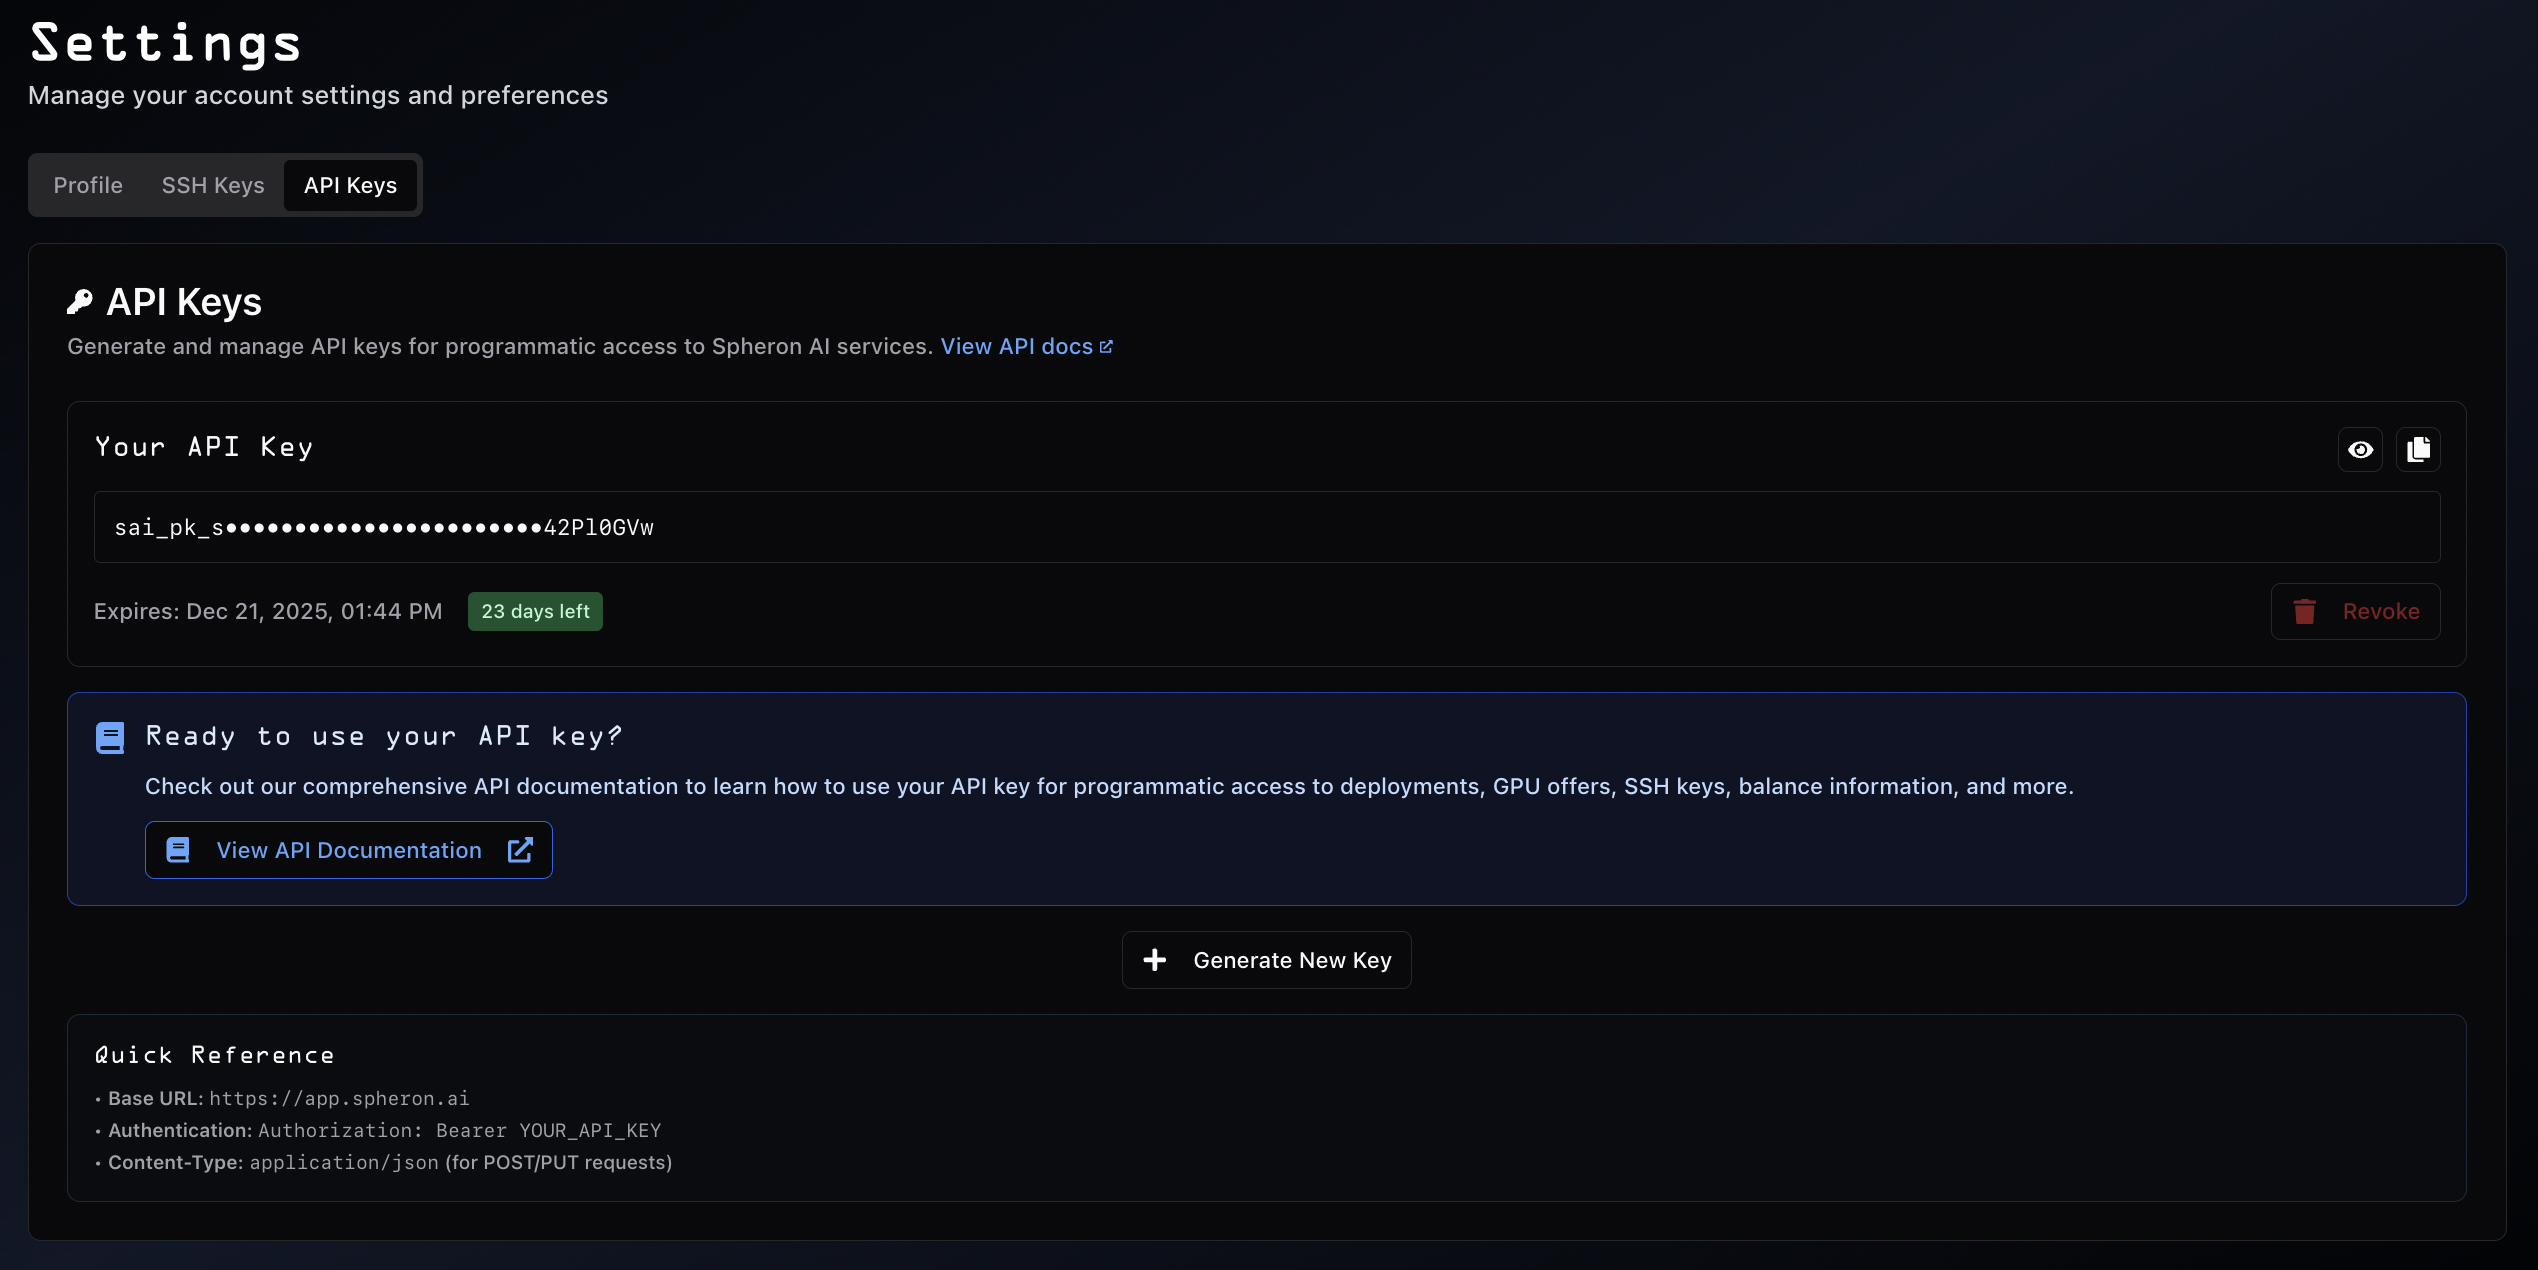Click the key icon beside API Keys heading
The image size is (2538, 1270).
click(x=80, y=302)
